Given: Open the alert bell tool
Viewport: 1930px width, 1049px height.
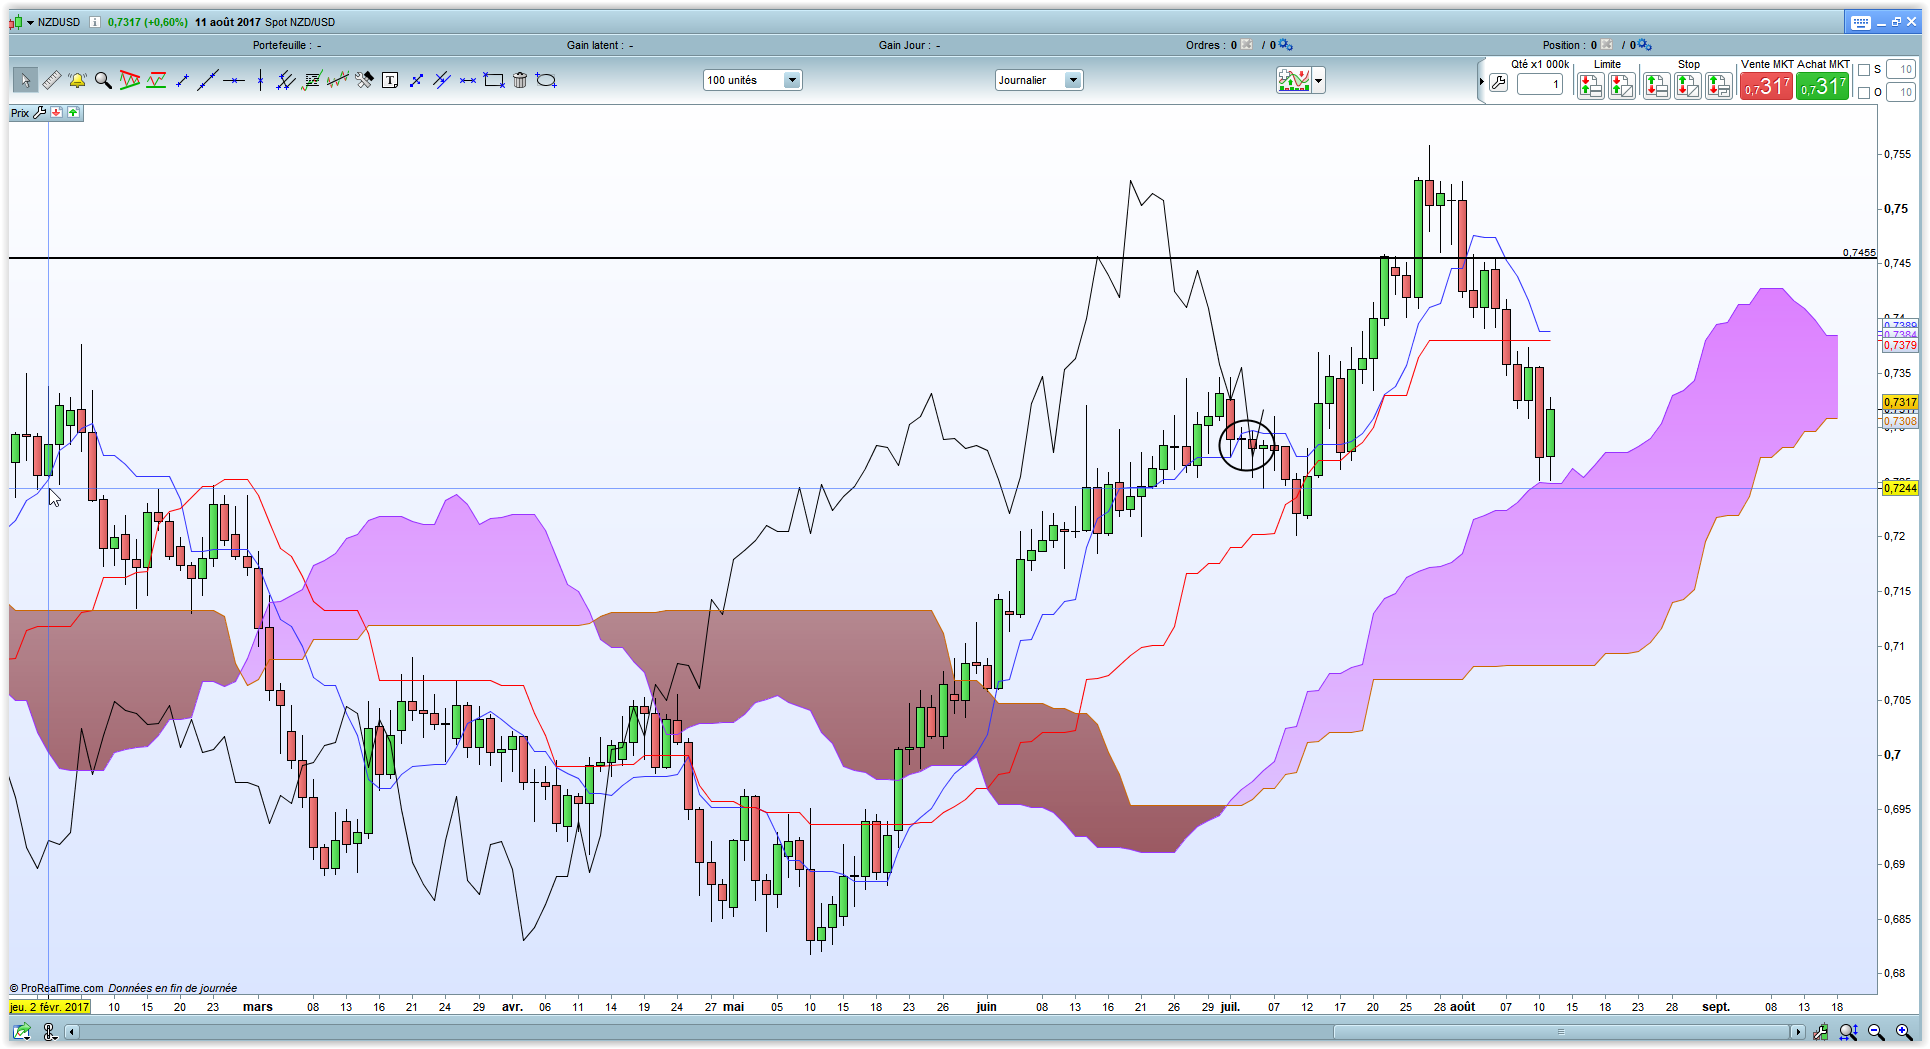Looking at the screenshot, I should (x=77, y=80).
